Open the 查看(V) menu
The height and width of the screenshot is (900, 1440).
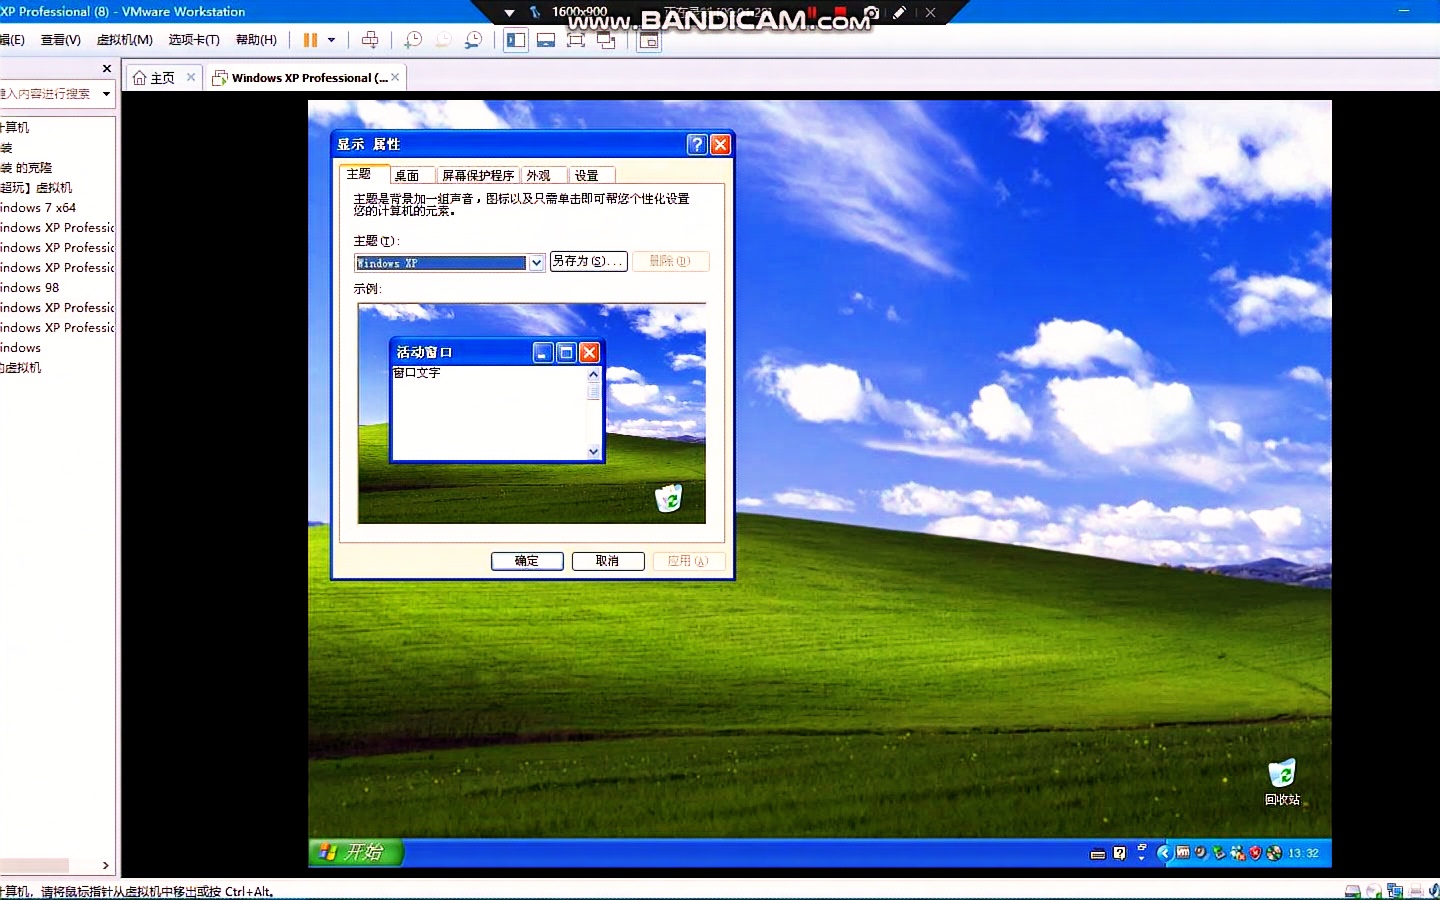point(60,40)
